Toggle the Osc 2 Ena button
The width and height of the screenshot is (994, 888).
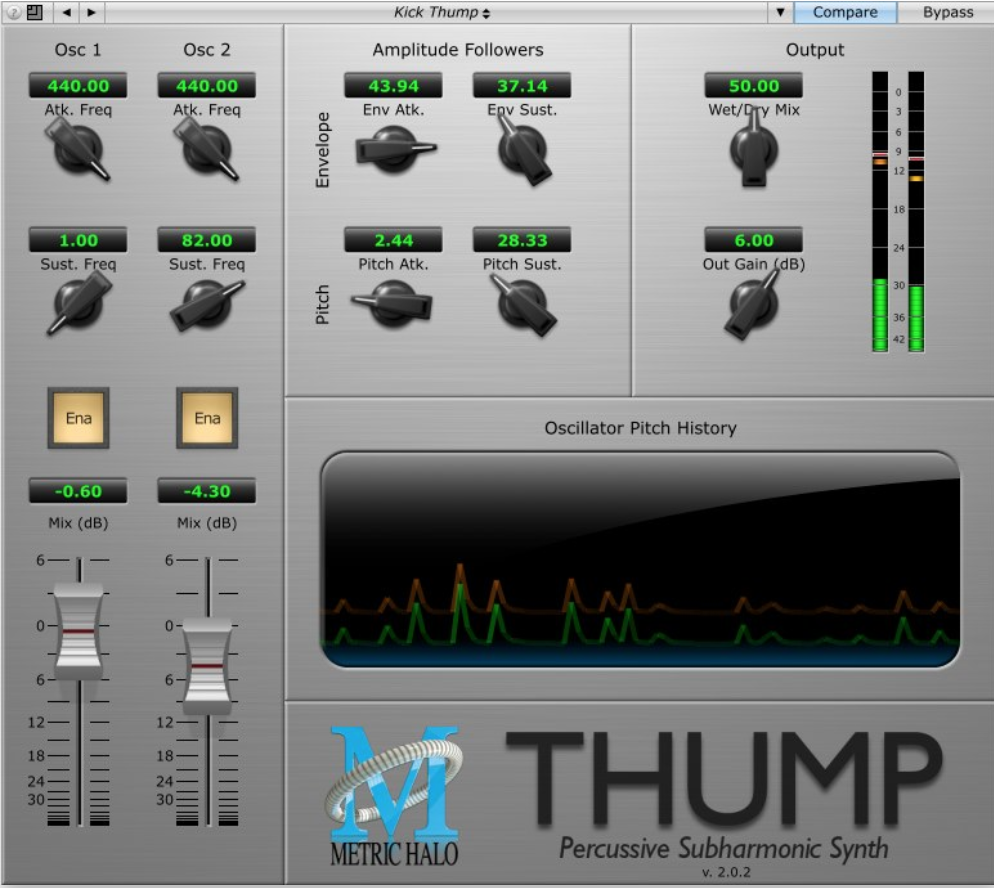[x=207, y=418]
